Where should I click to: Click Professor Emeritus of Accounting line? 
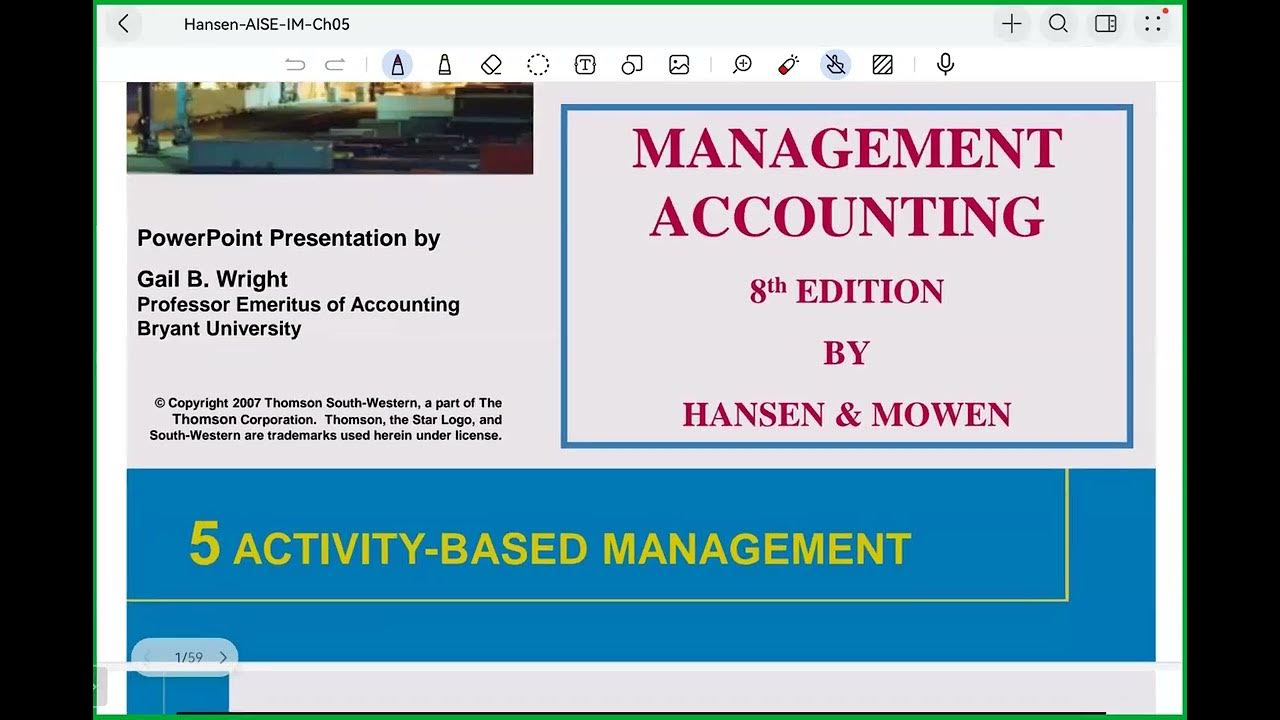[x=298, y=305]
